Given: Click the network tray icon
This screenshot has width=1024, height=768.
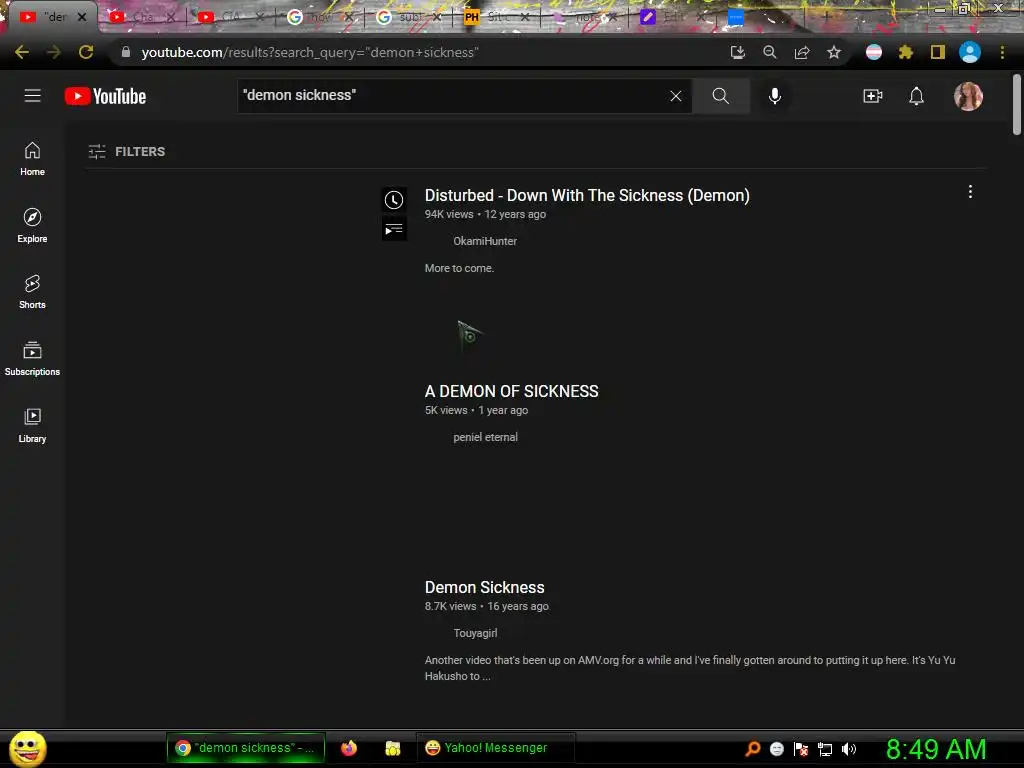Looking at the screenshot, I should pos(825,749).
